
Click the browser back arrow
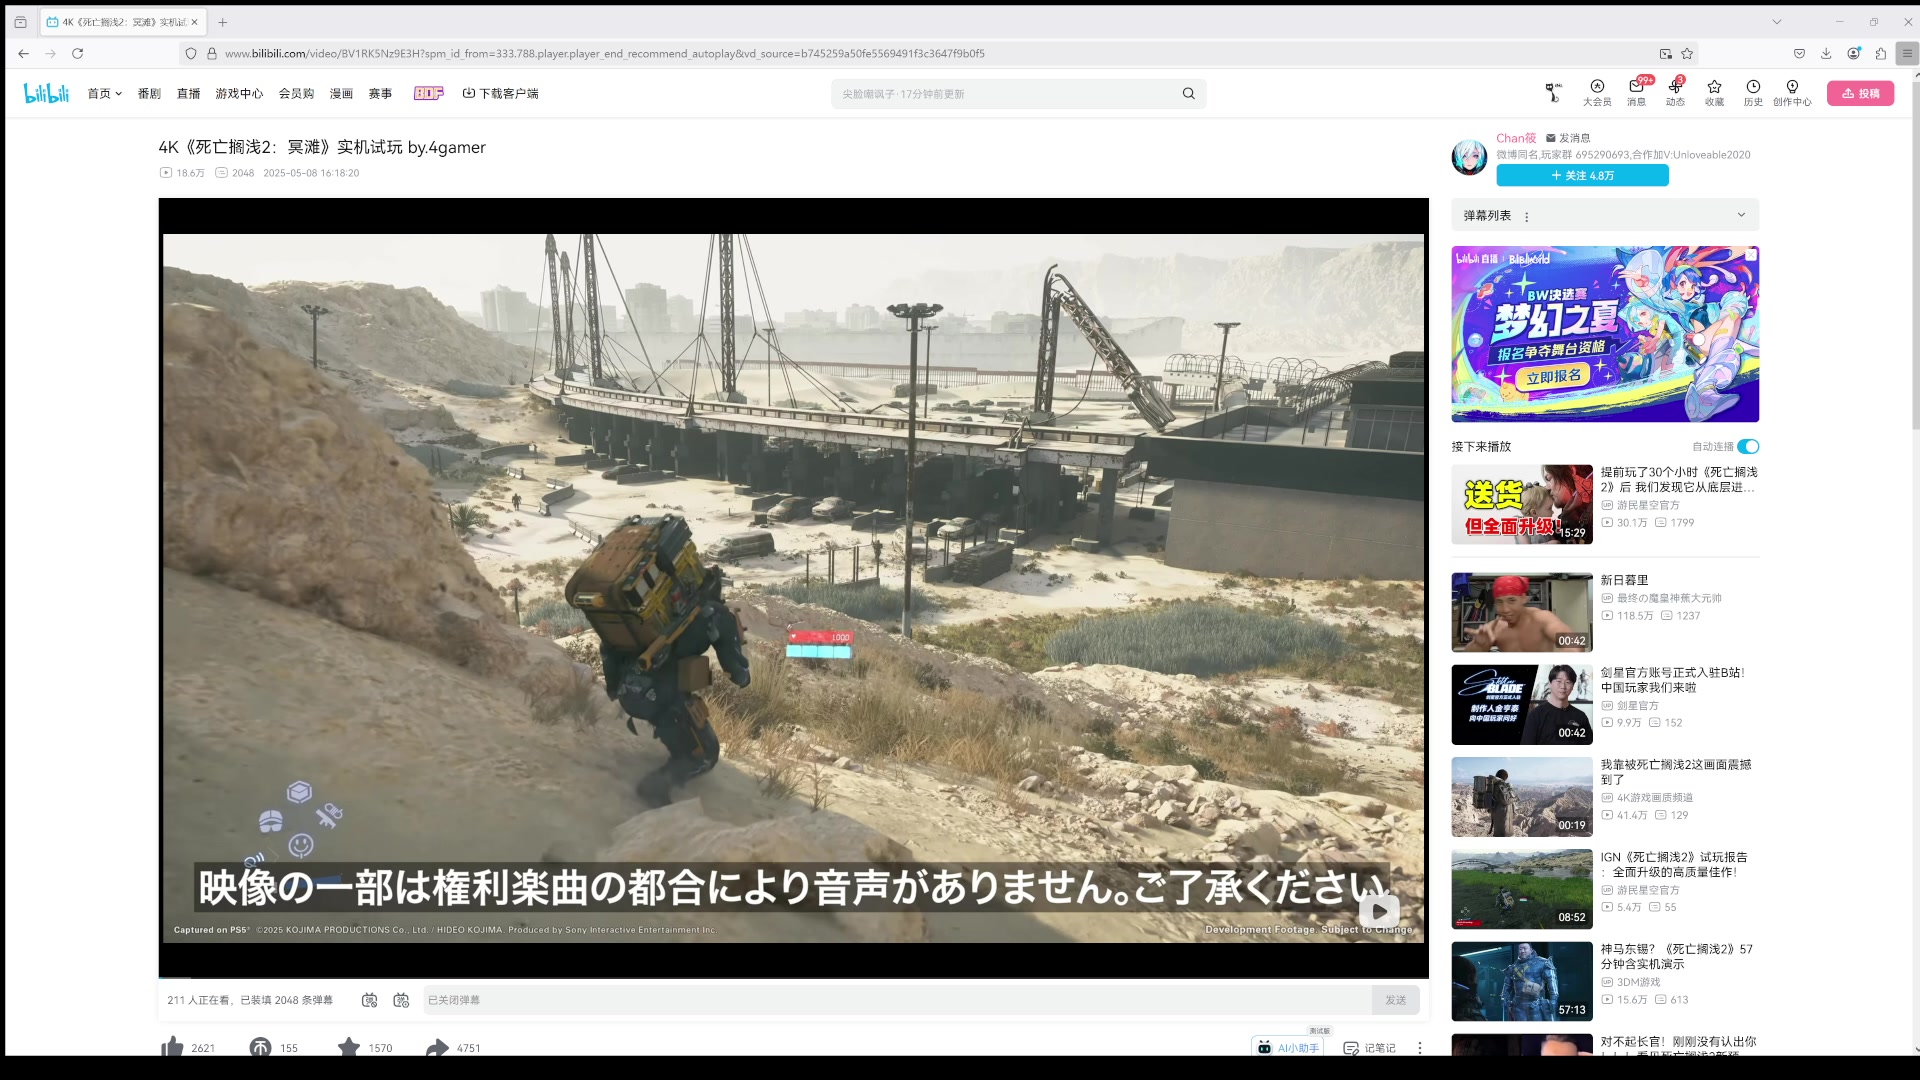23,53
